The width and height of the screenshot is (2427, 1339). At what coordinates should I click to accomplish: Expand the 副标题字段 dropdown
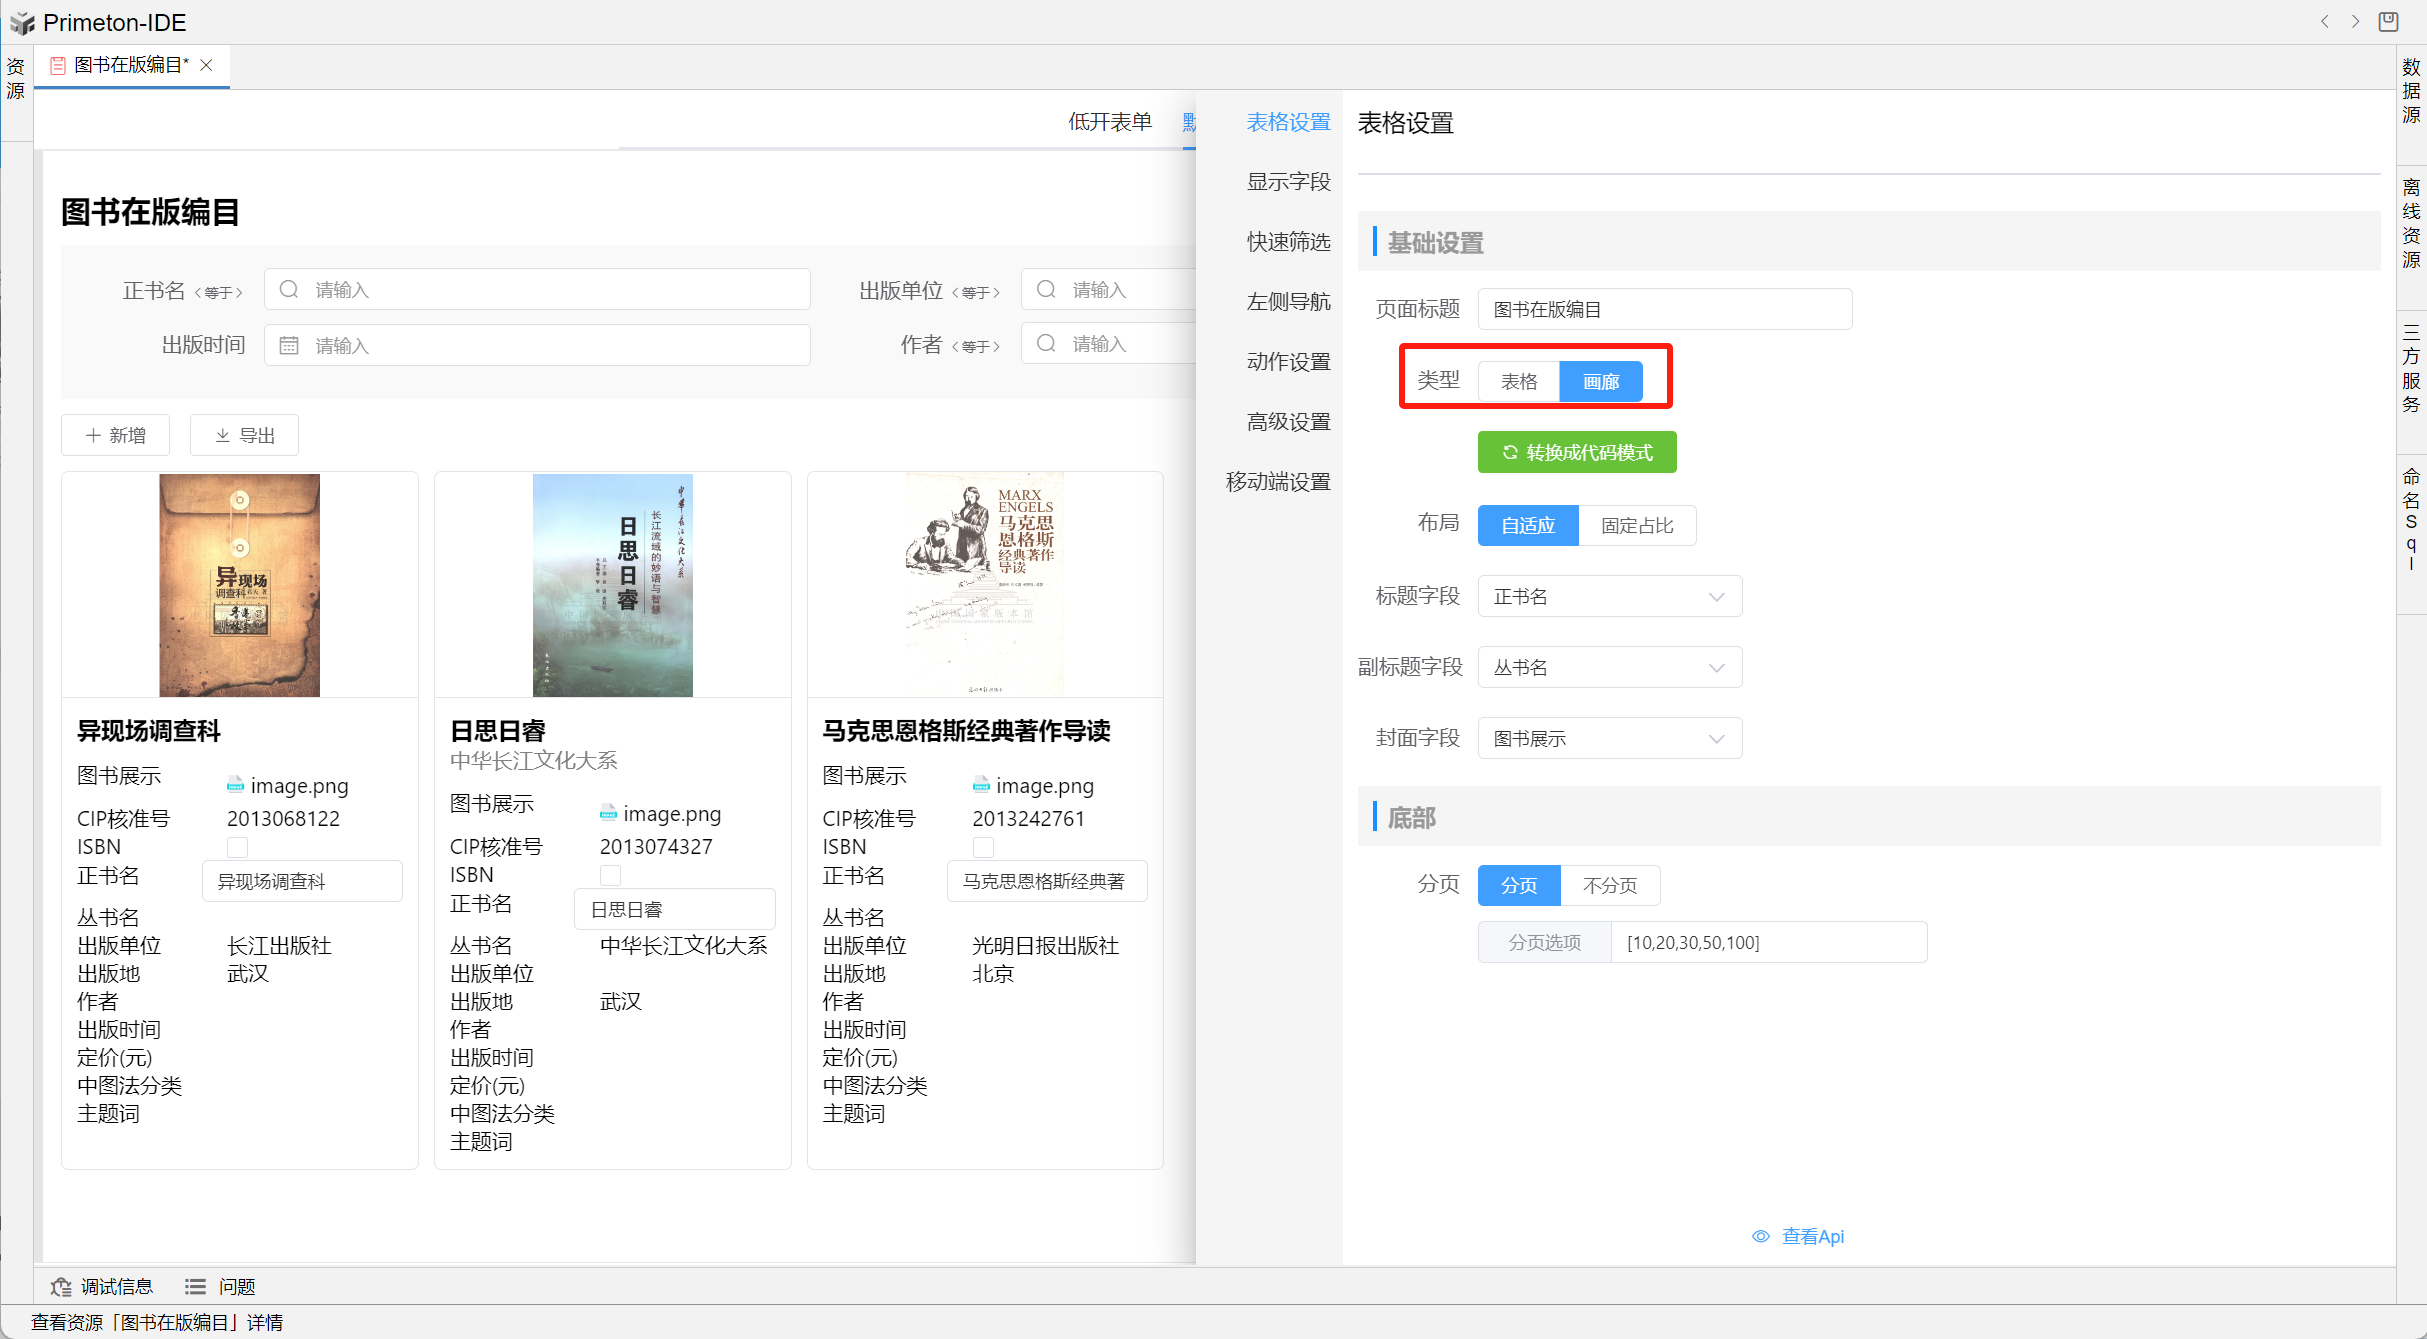pos(1609,668)
